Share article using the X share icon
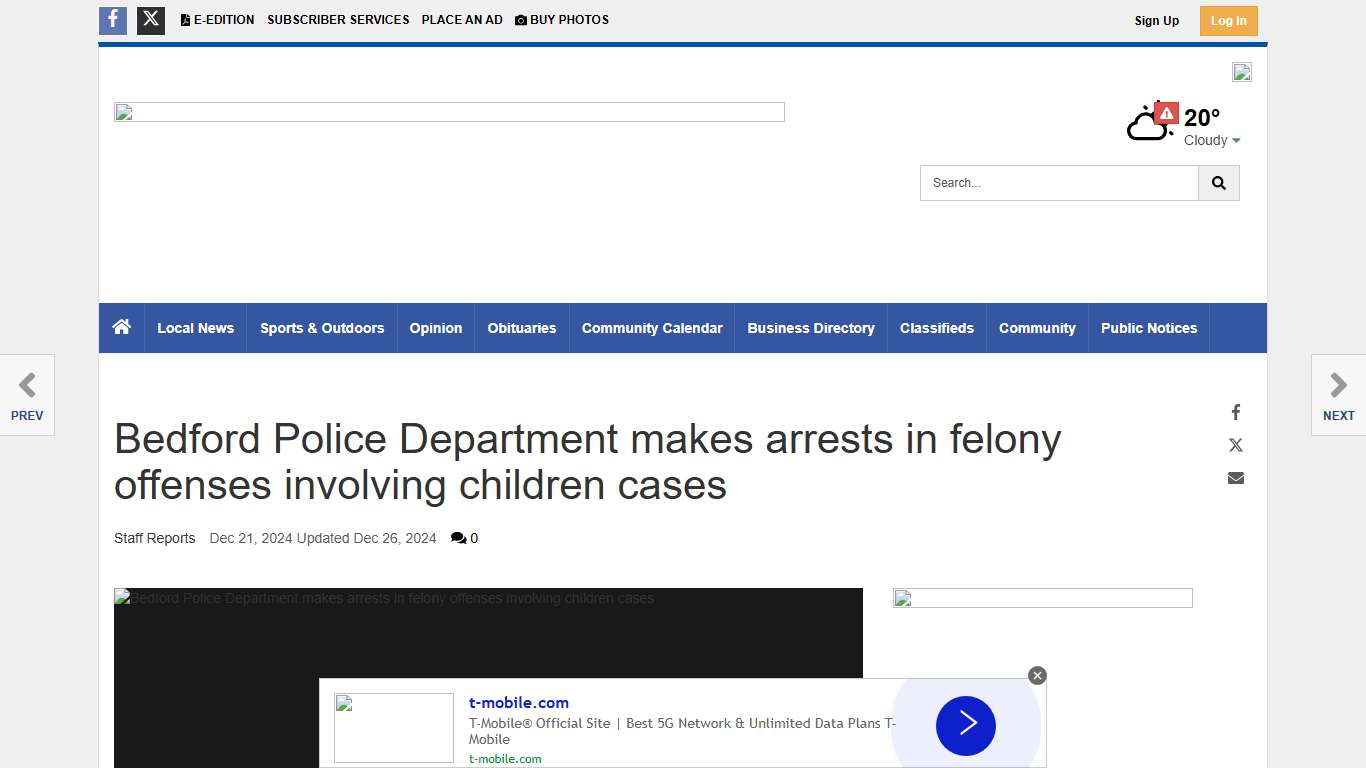The image size is (1366, 768). pos(1235,445)
